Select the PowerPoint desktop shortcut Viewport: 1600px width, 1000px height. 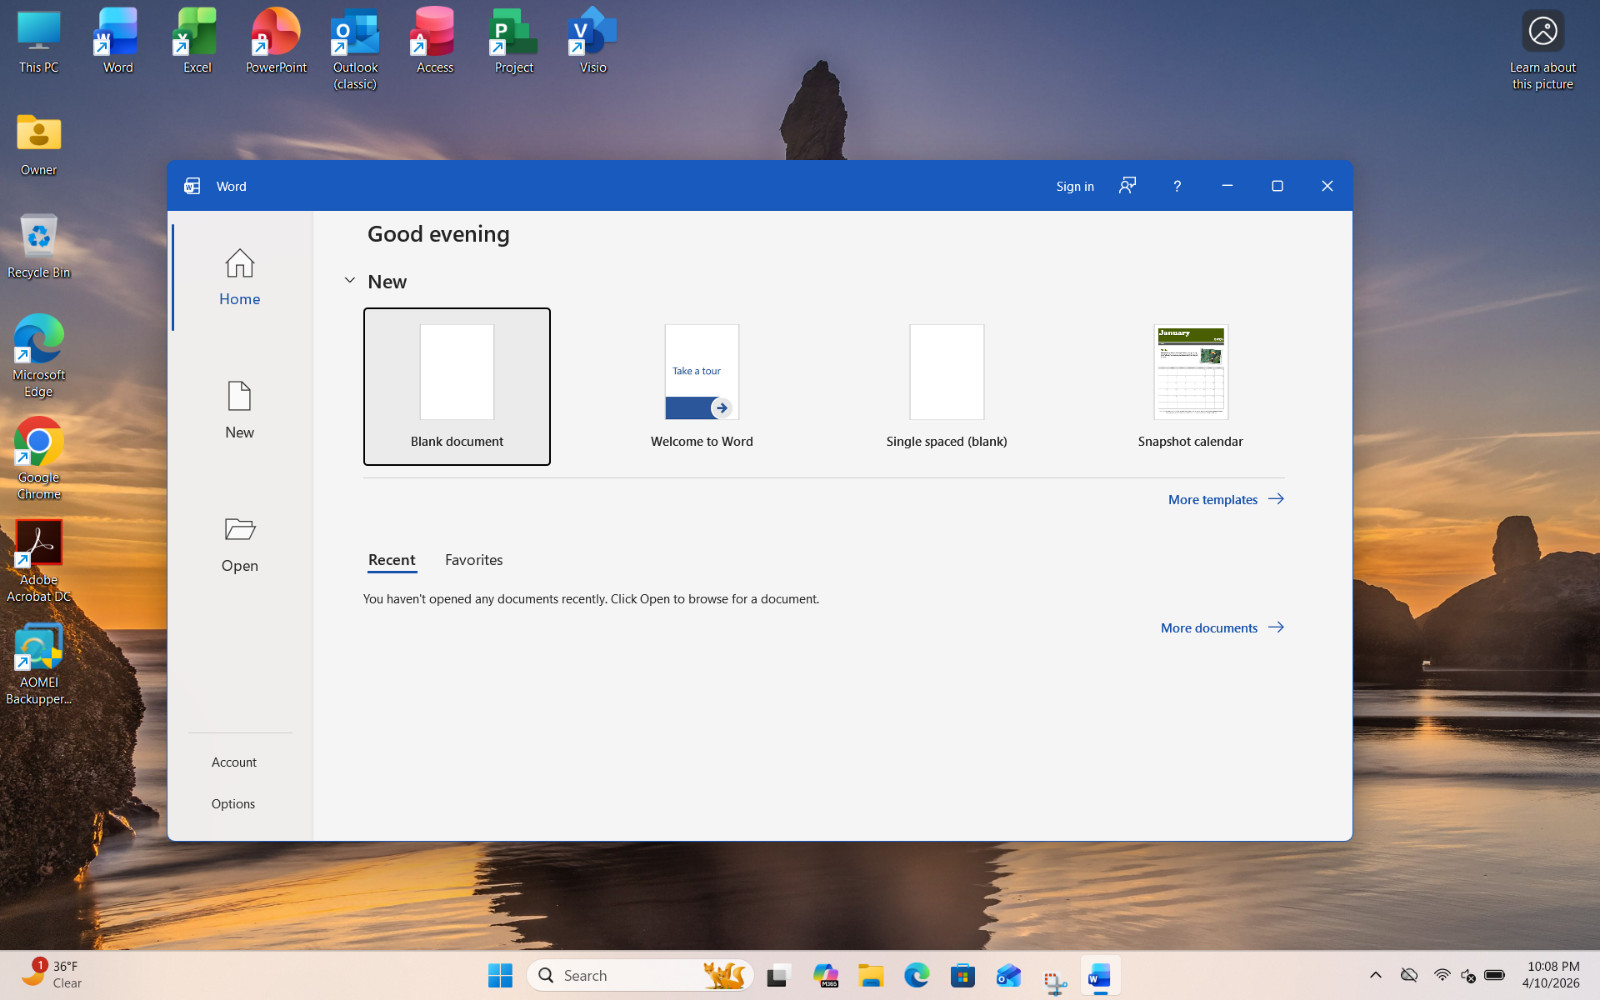276,41
